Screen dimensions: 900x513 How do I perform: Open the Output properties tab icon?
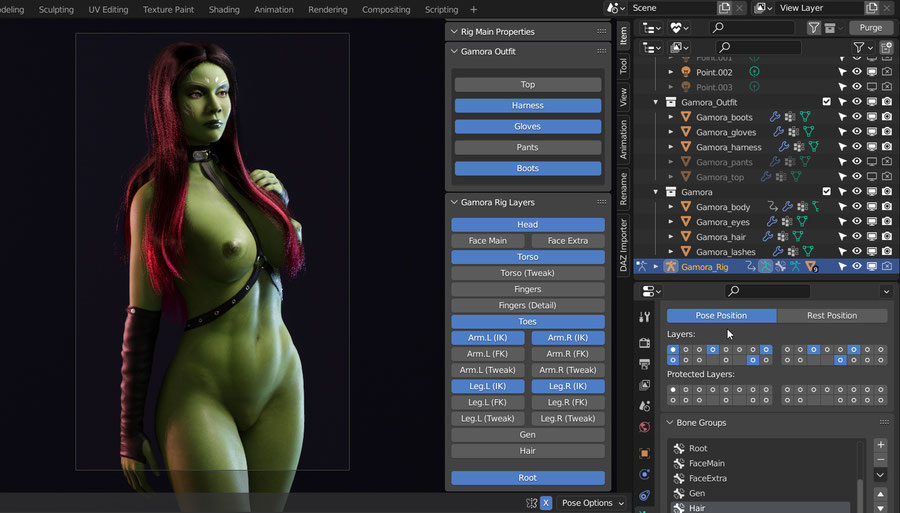pos(645,364)
